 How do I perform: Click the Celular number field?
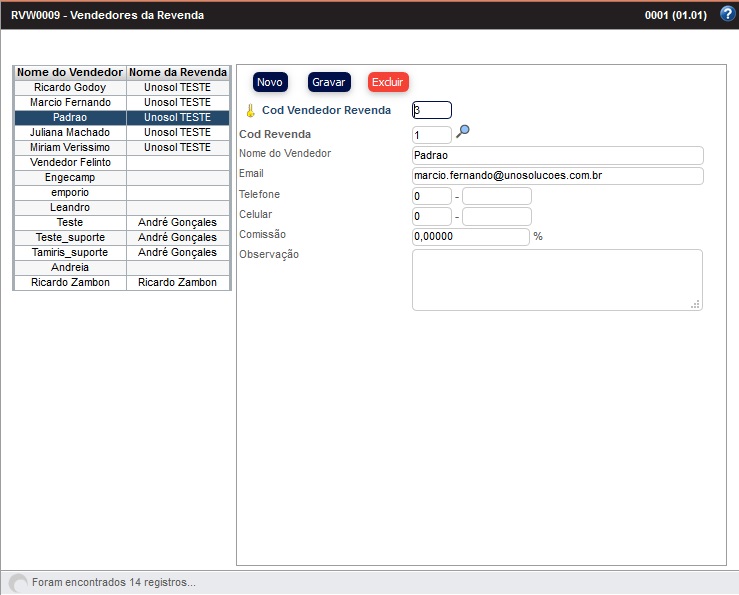pyautogui.click(x=496, y=216)
